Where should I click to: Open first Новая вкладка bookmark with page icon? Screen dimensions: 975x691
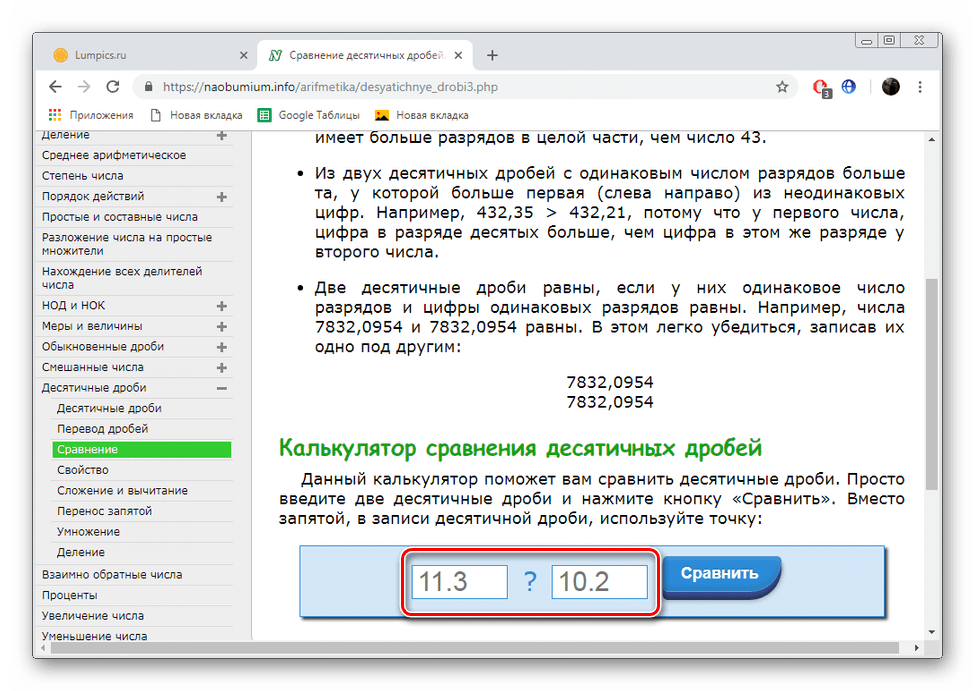click(196, 115)
